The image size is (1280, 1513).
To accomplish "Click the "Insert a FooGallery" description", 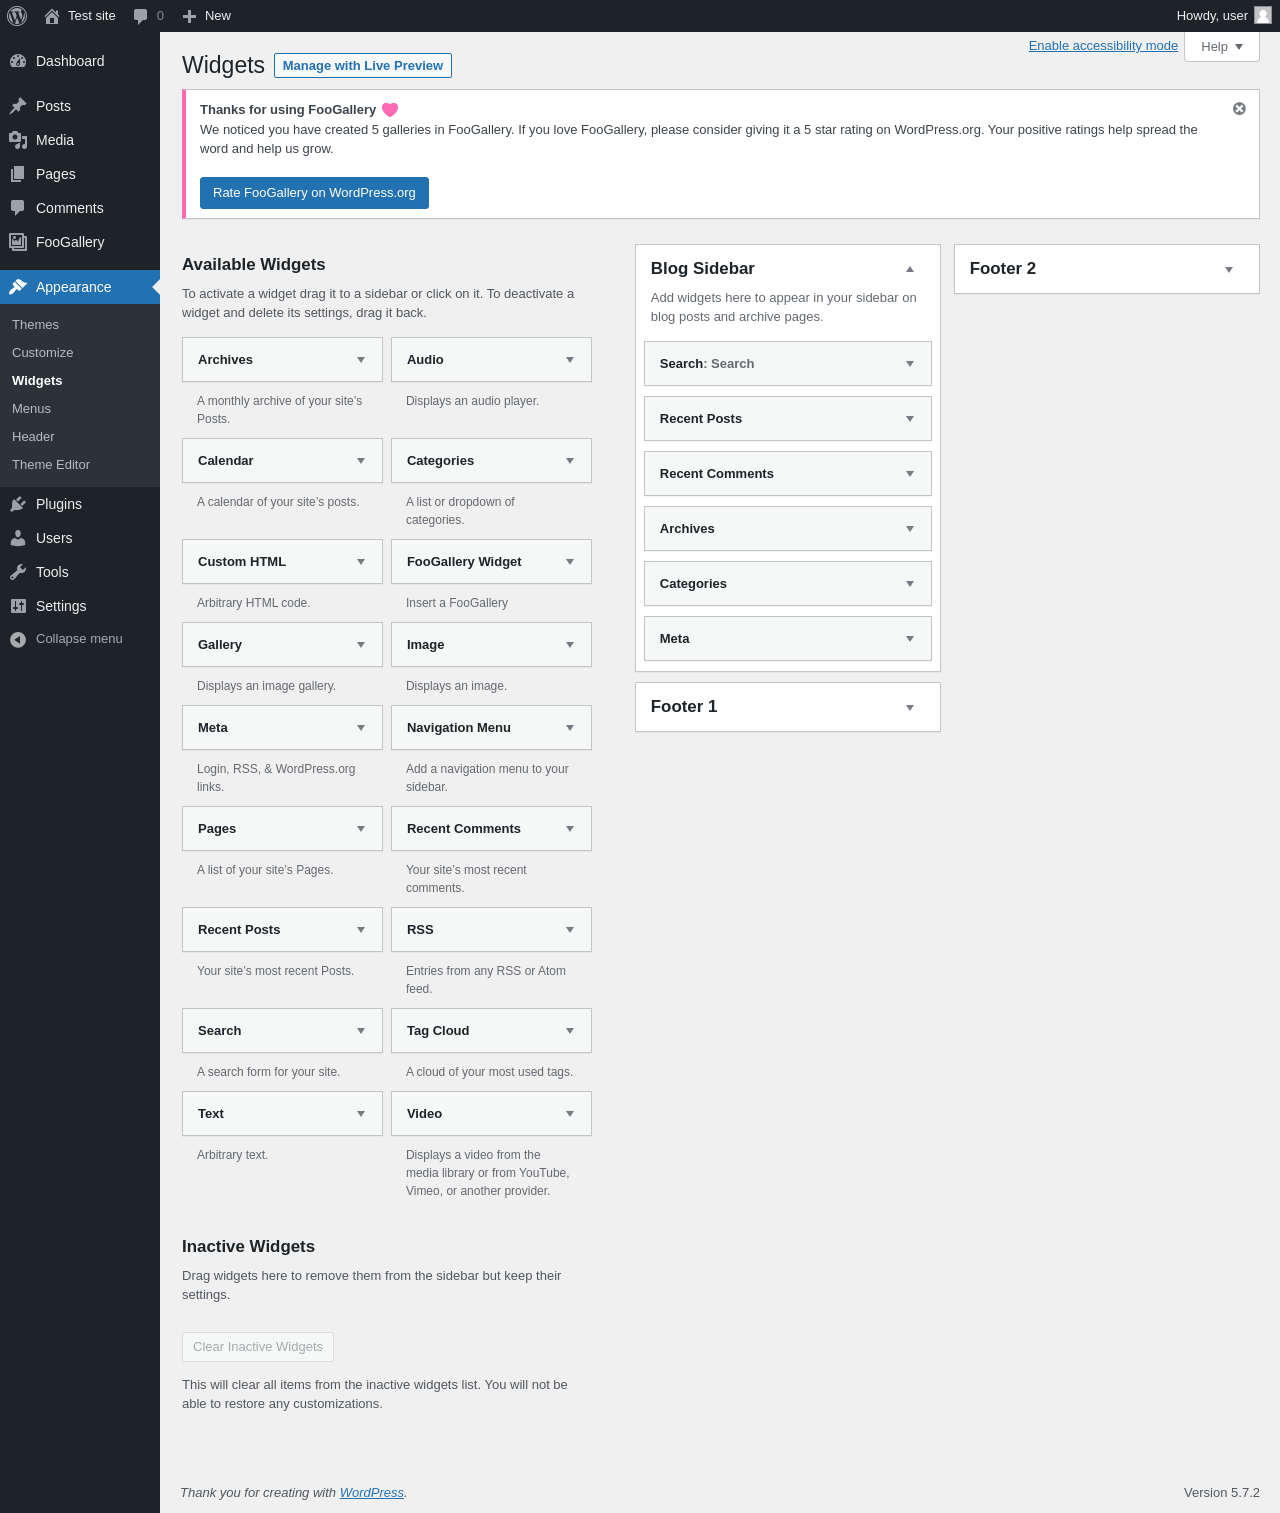I will pos(457,603).
